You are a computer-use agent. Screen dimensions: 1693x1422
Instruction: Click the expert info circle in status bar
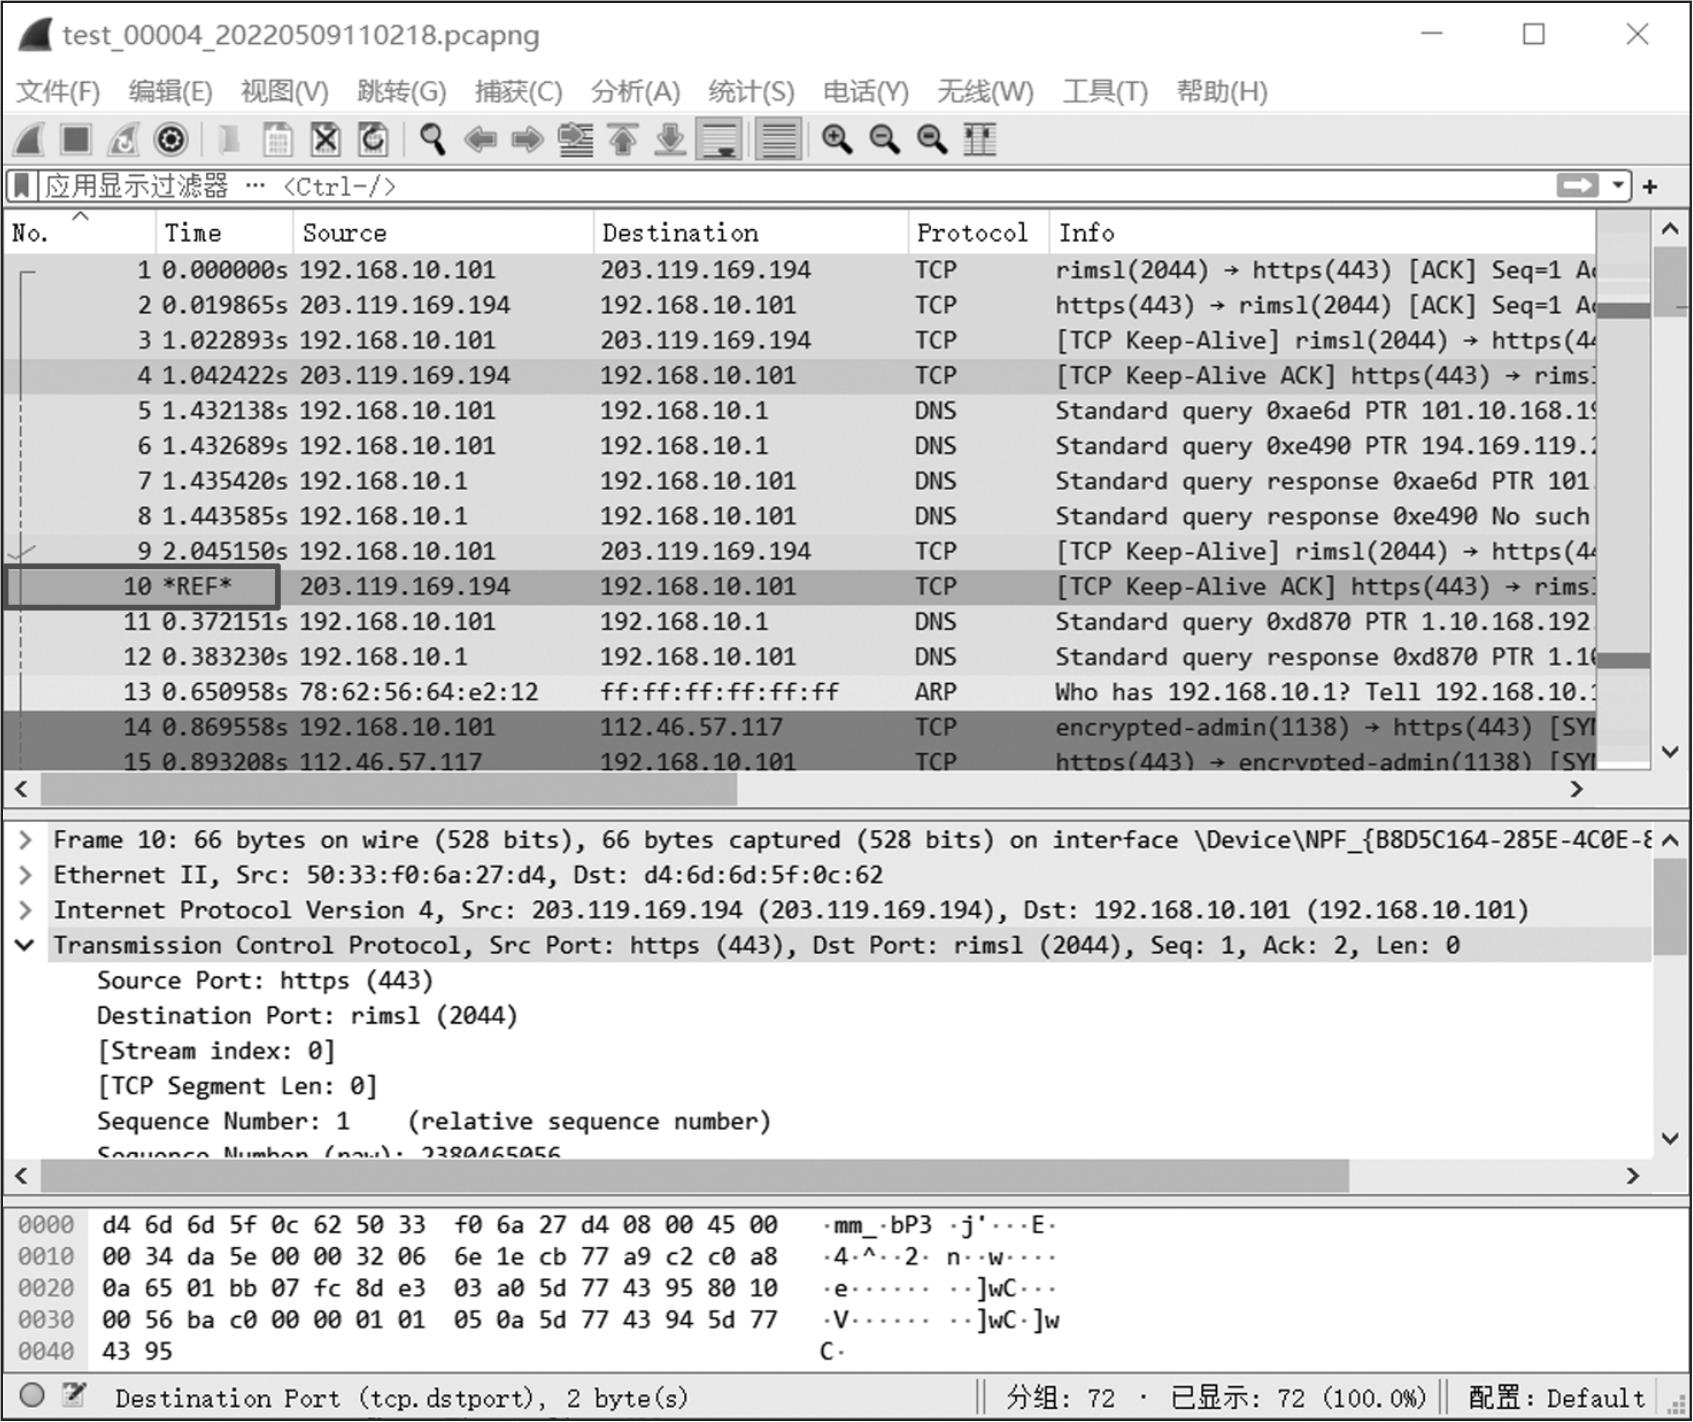pyautogui.click(x=32, y=1395)
